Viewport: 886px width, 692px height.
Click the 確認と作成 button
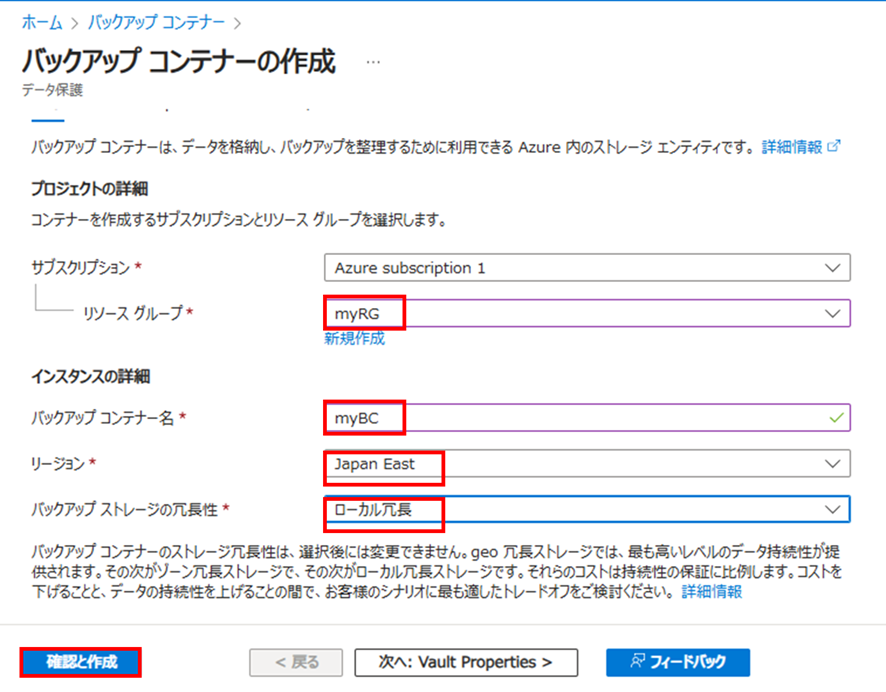[81, 662]
